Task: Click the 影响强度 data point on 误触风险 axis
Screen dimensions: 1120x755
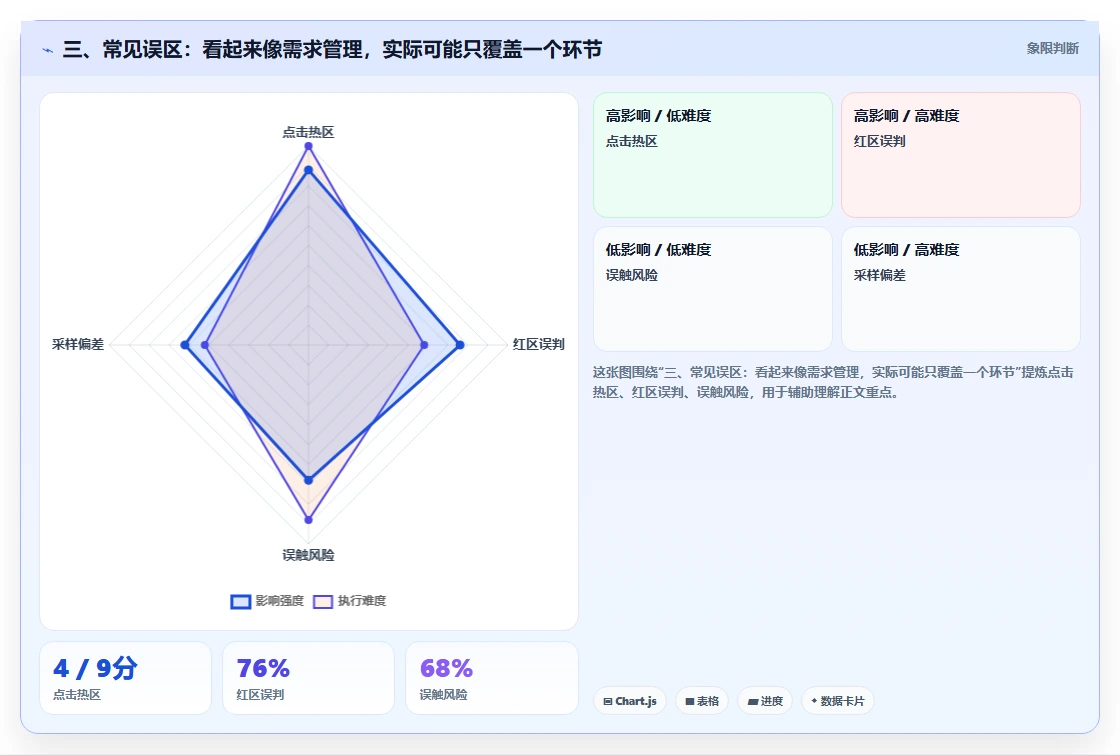Action: [309, 480]
